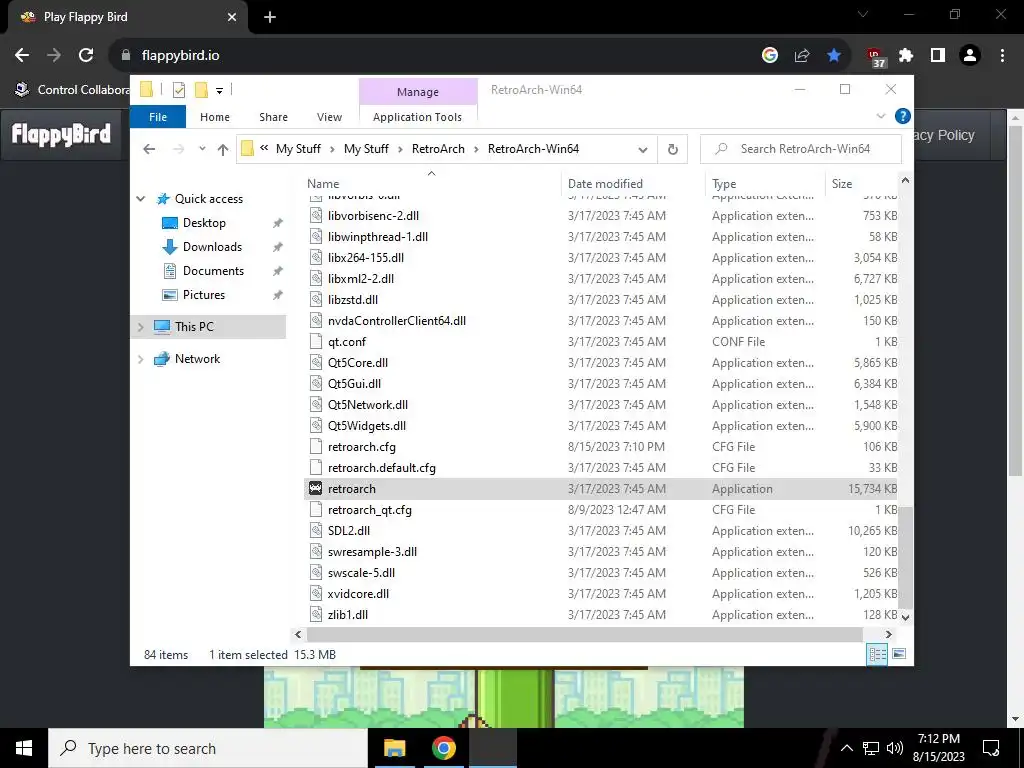
Task: Sort by the Name column header
Action: point(432,184)
